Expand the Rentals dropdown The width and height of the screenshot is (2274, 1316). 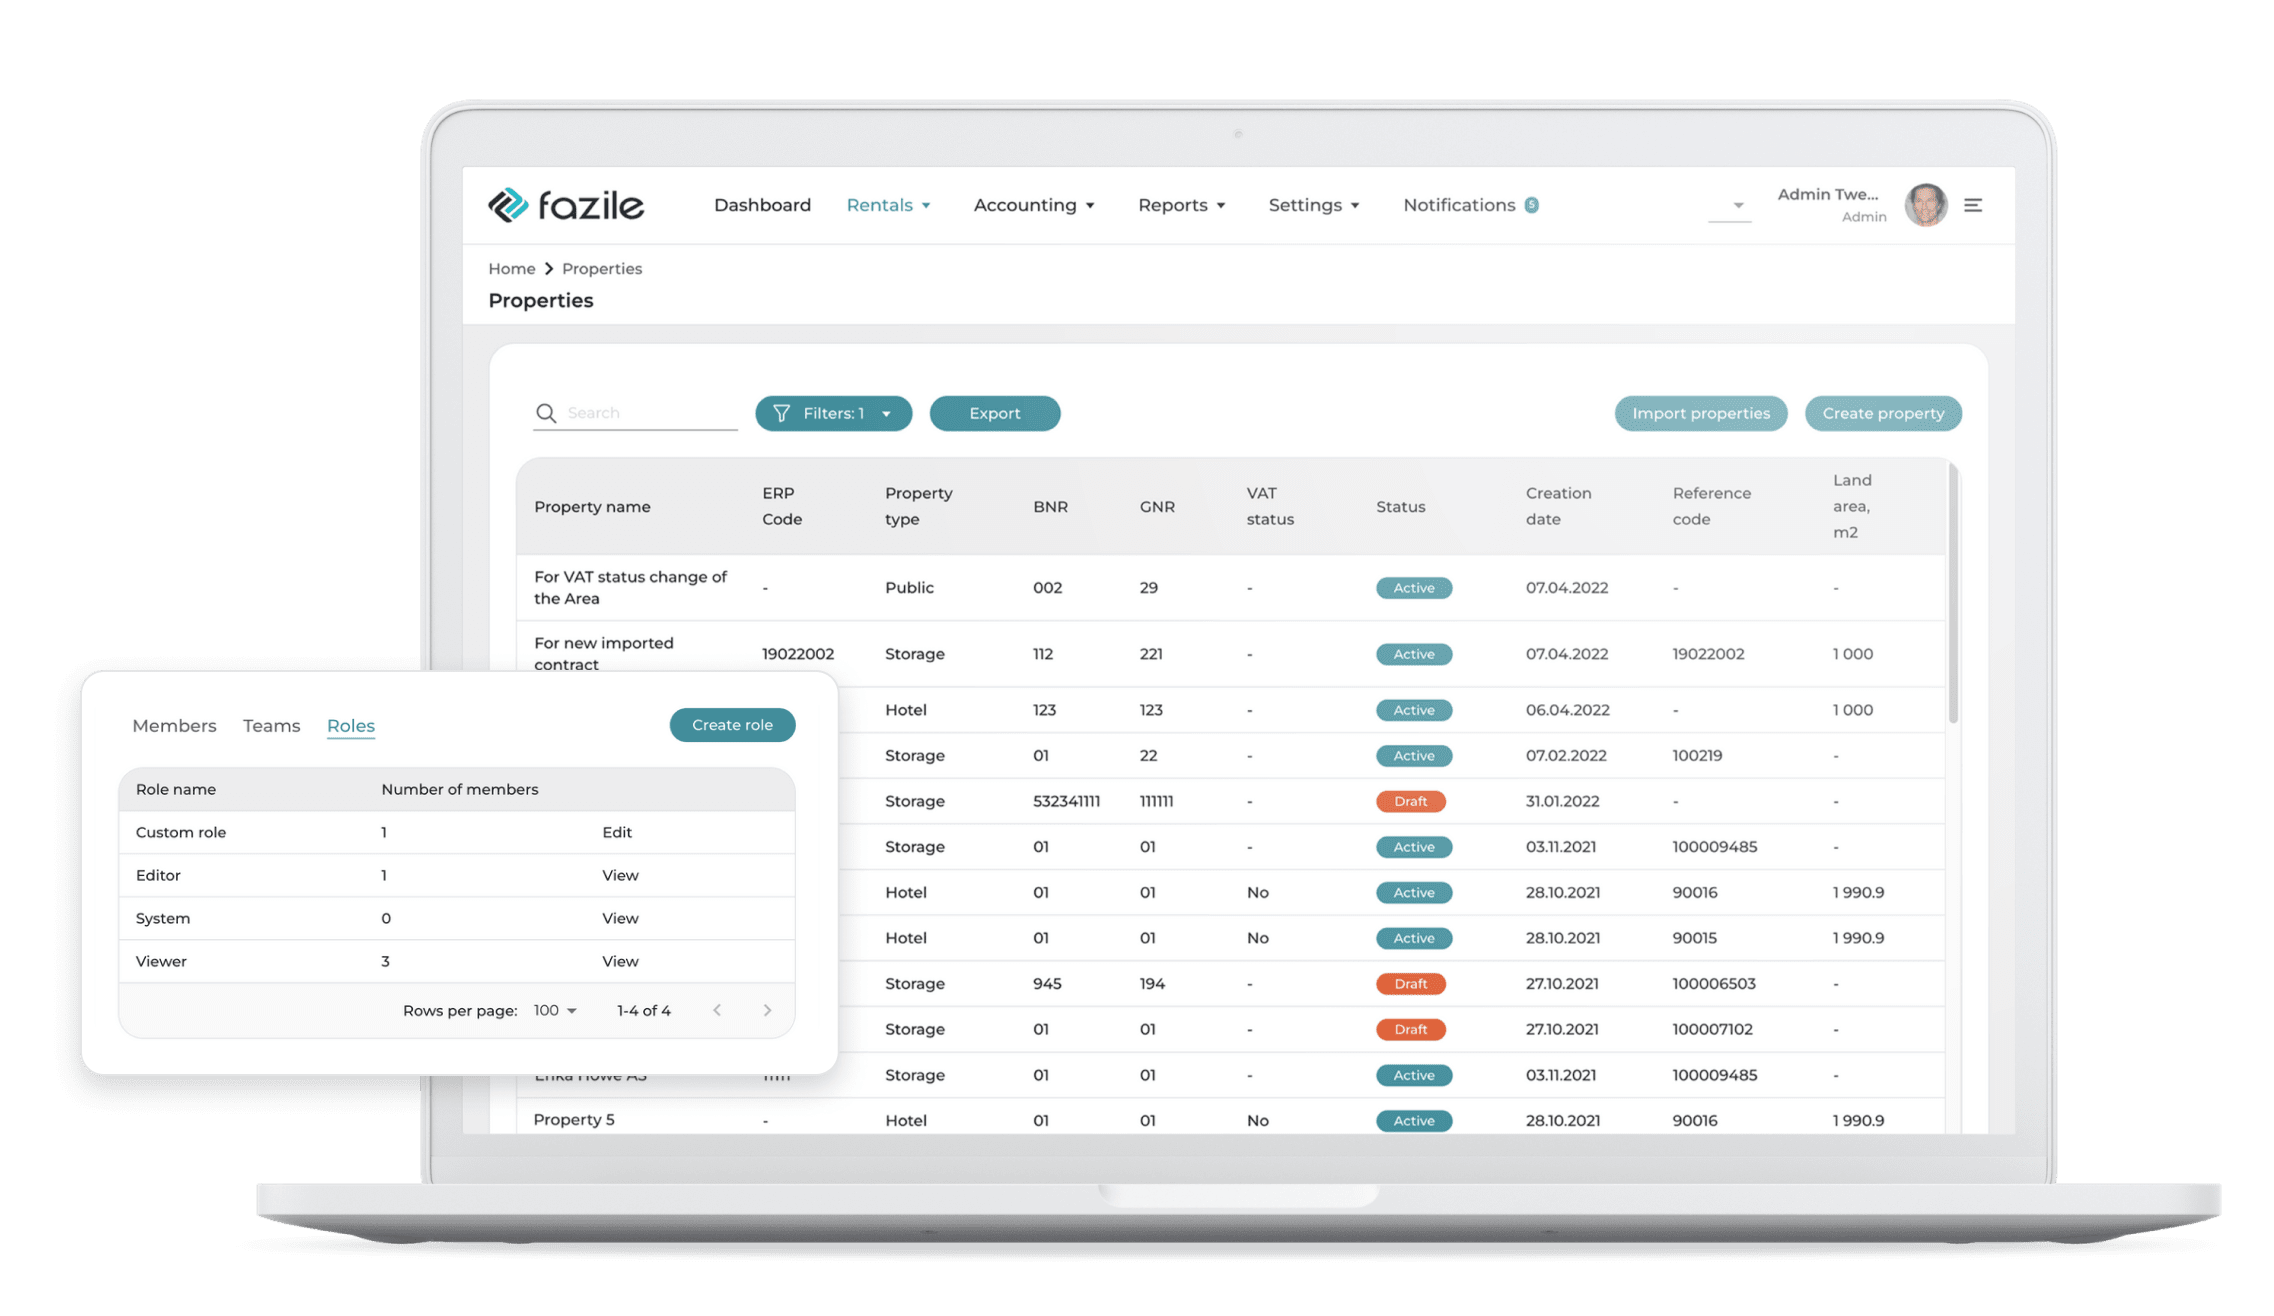click(x=888, y=205)
